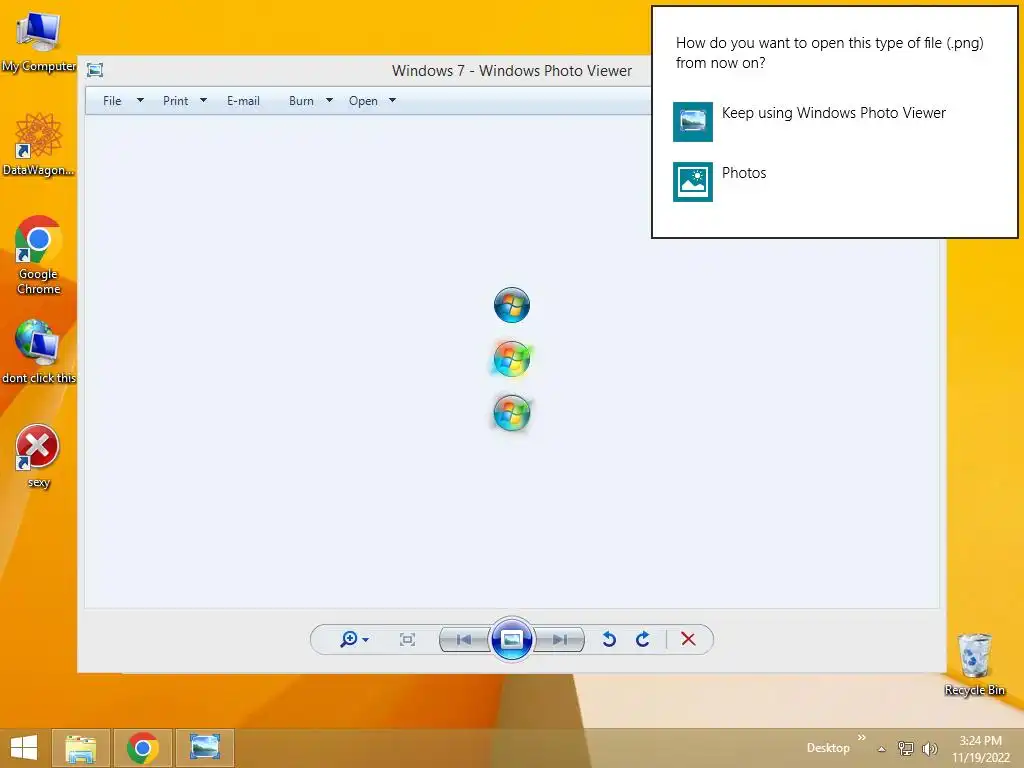Expand the Print dropdown arrow

click(203, 101)
